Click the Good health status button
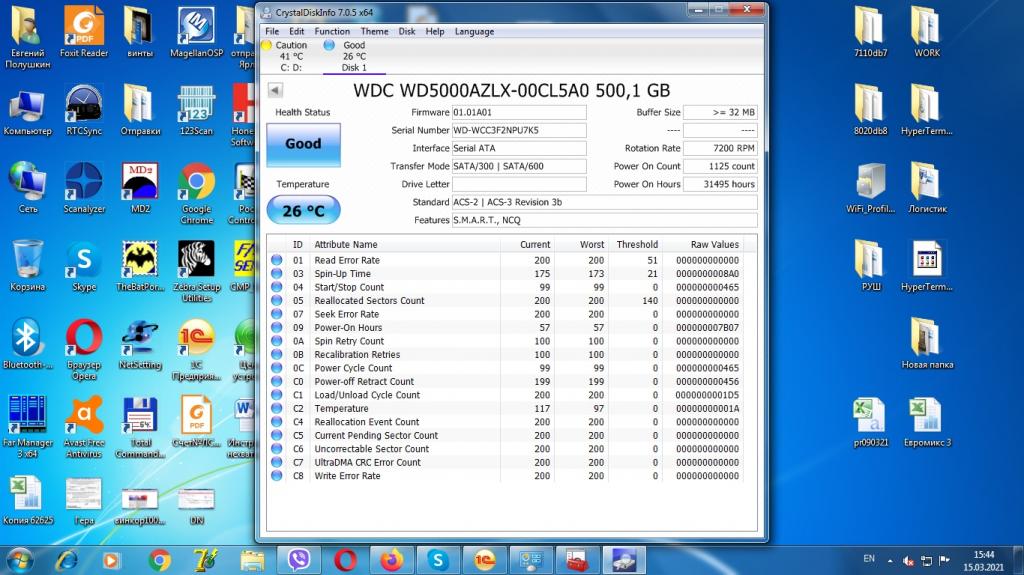 click(303, 144)
